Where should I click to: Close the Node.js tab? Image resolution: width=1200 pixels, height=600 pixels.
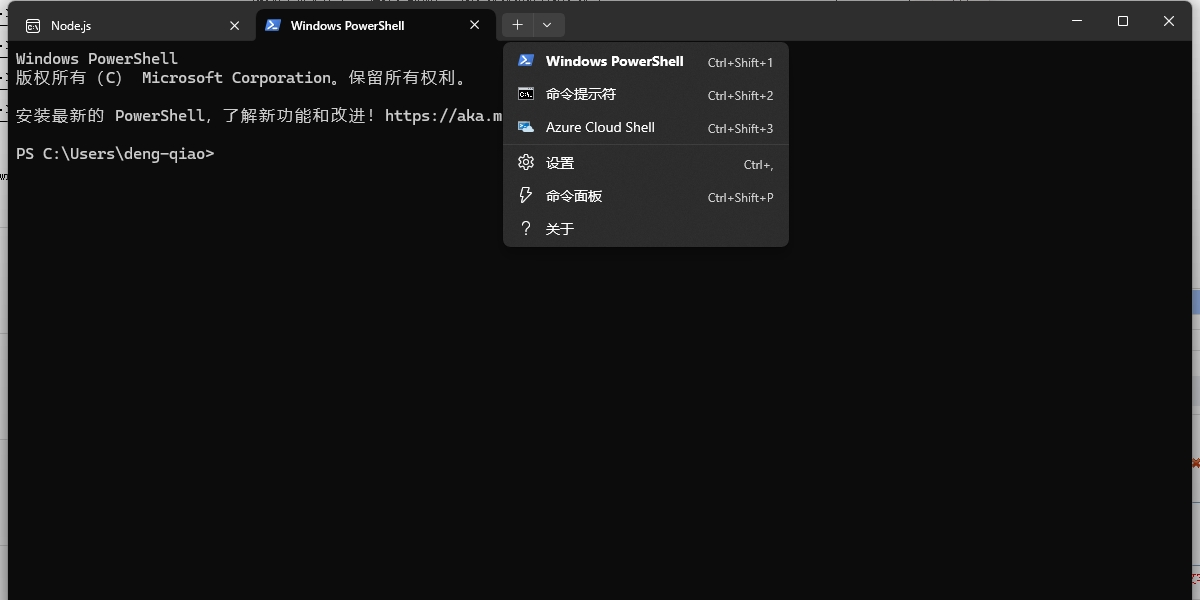coord(234,25)
